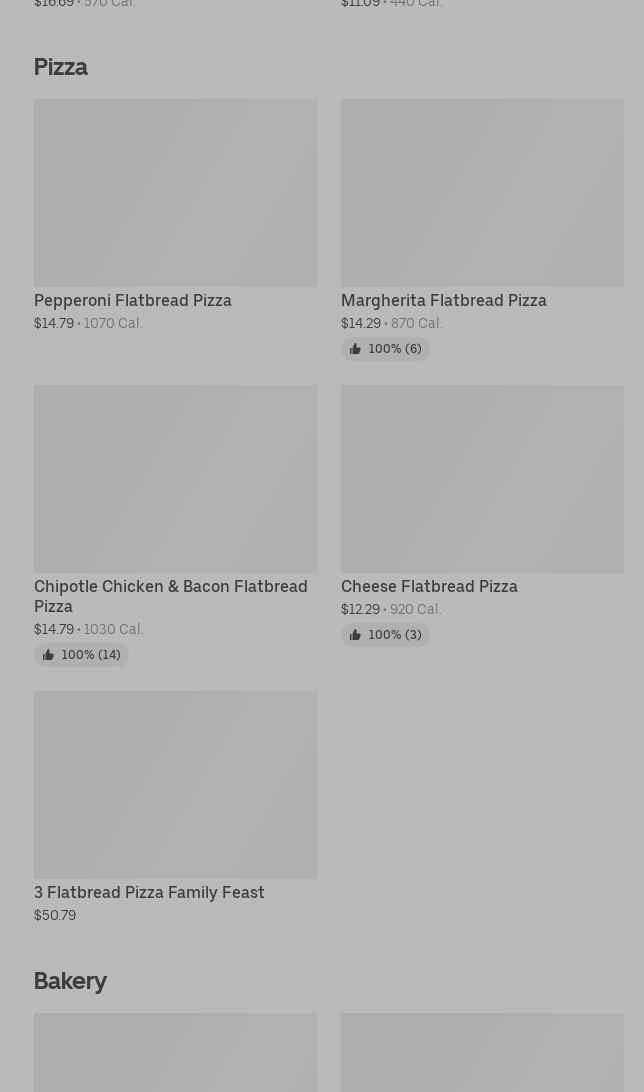Click thumbs-up icon under Chipotle Chicken & Bacon
Image resolution: width=644 pixels, height=1092 pixels.
tap(48, 655)
